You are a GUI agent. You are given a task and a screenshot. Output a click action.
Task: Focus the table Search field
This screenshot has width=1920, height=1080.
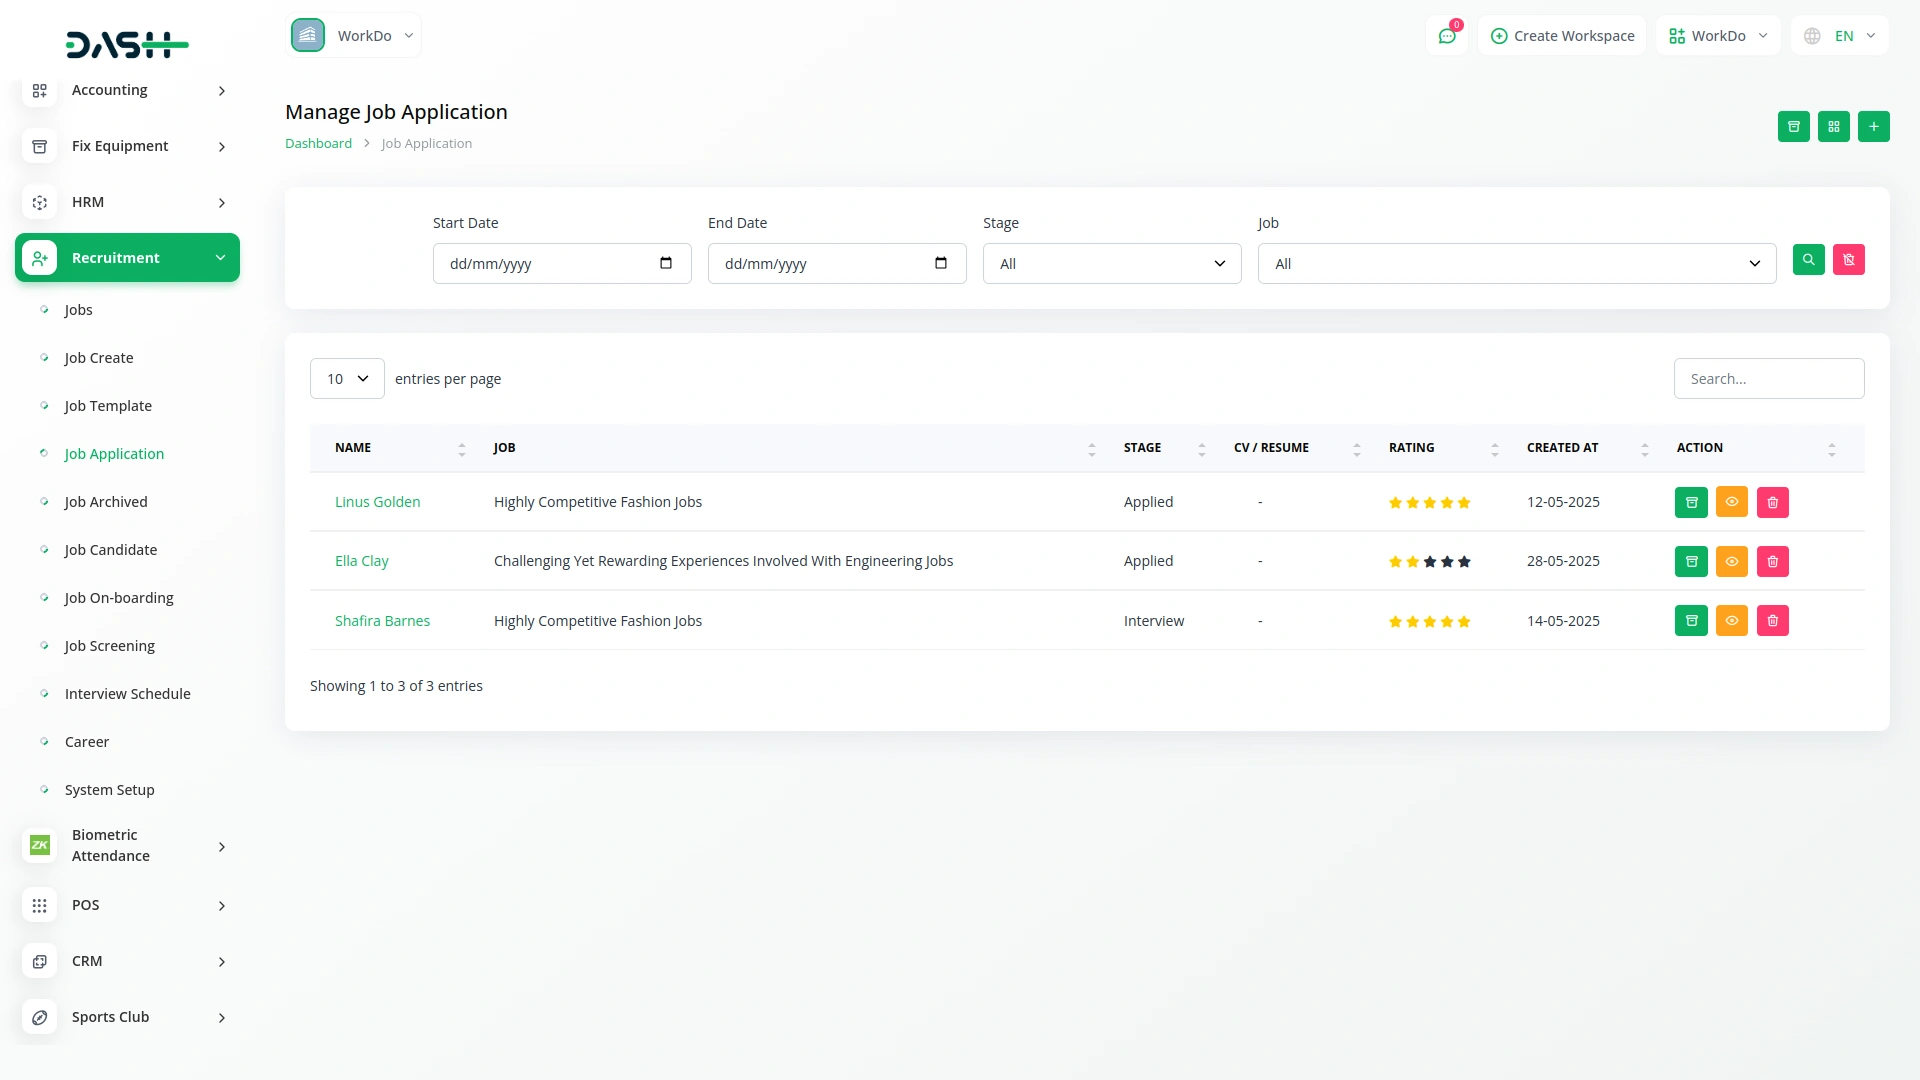click(1768, 379)
